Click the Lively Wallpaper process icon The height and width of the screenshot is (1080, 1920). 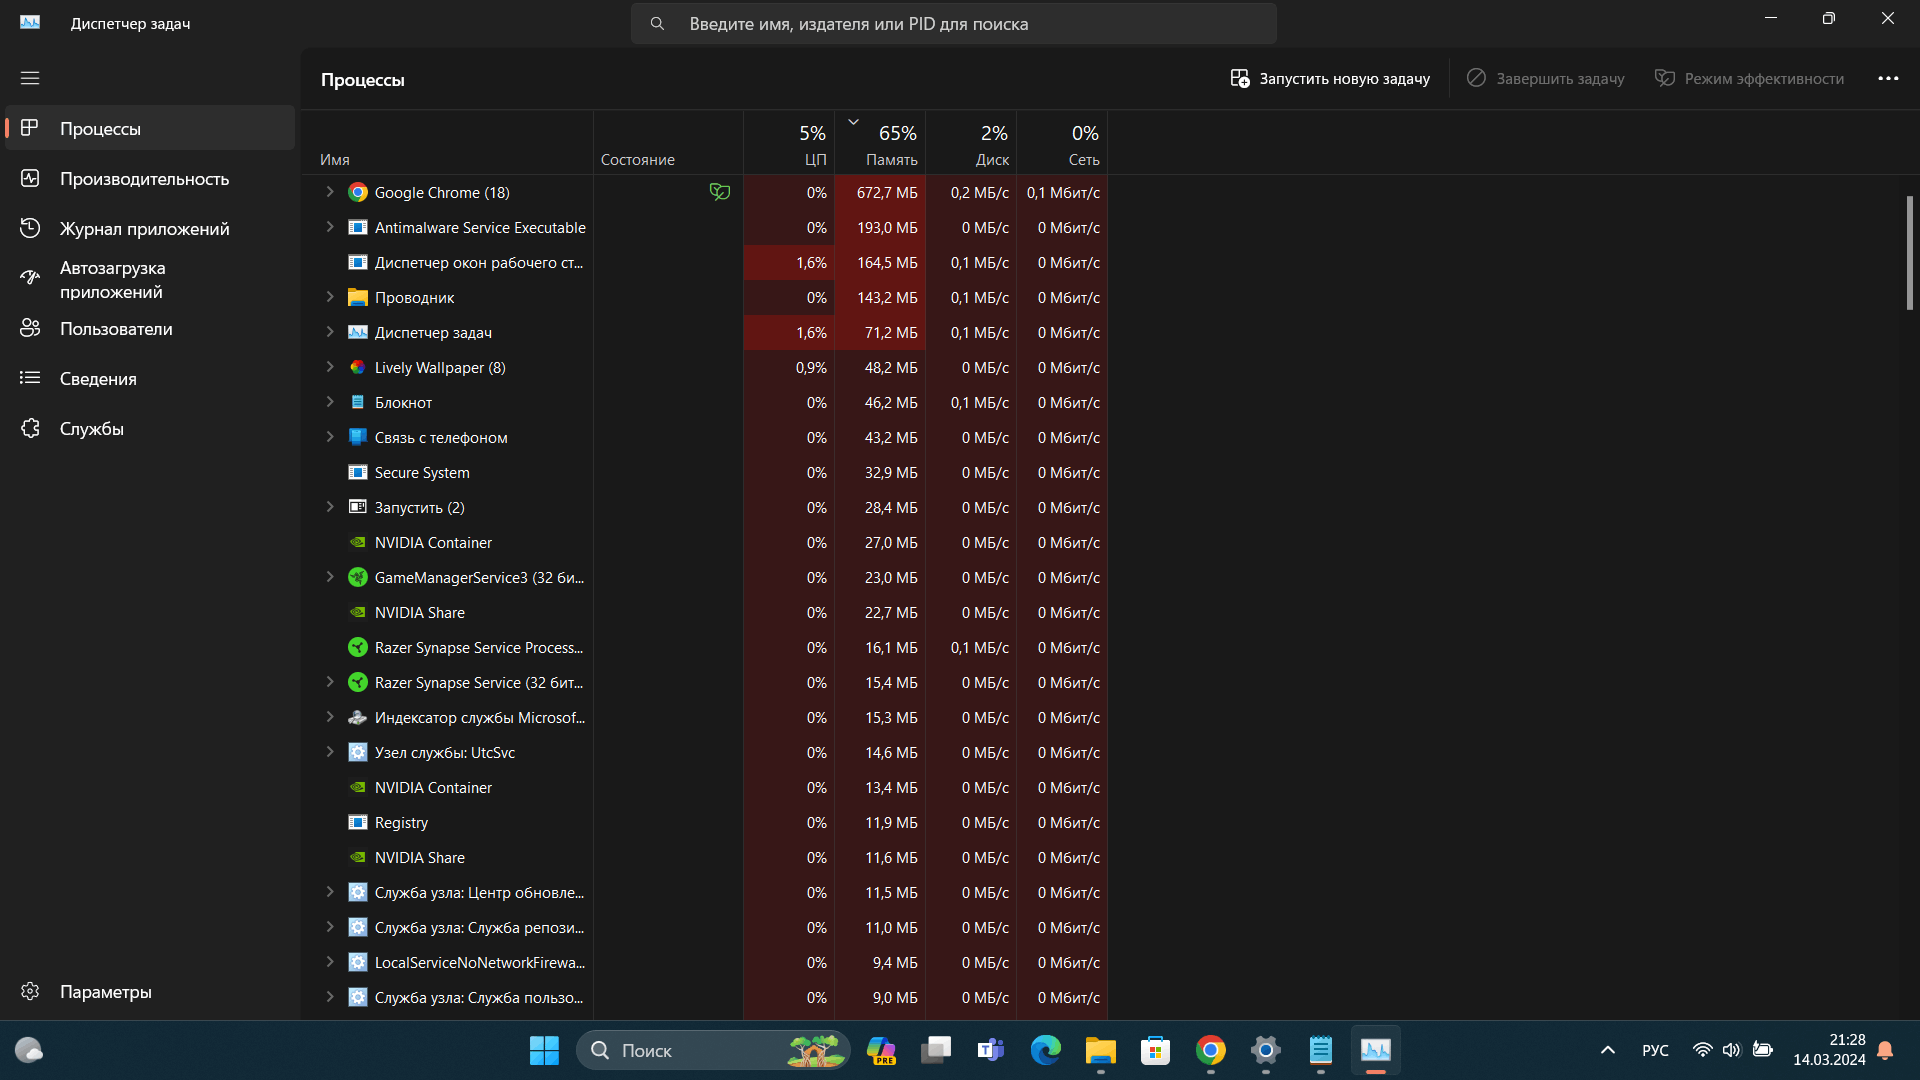(x=358, y=367)
